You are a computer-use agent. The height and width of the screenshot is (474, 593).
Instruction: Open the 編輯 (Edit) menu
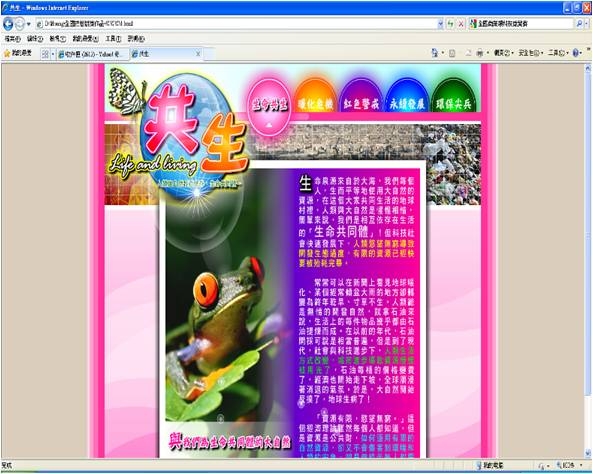35,39
